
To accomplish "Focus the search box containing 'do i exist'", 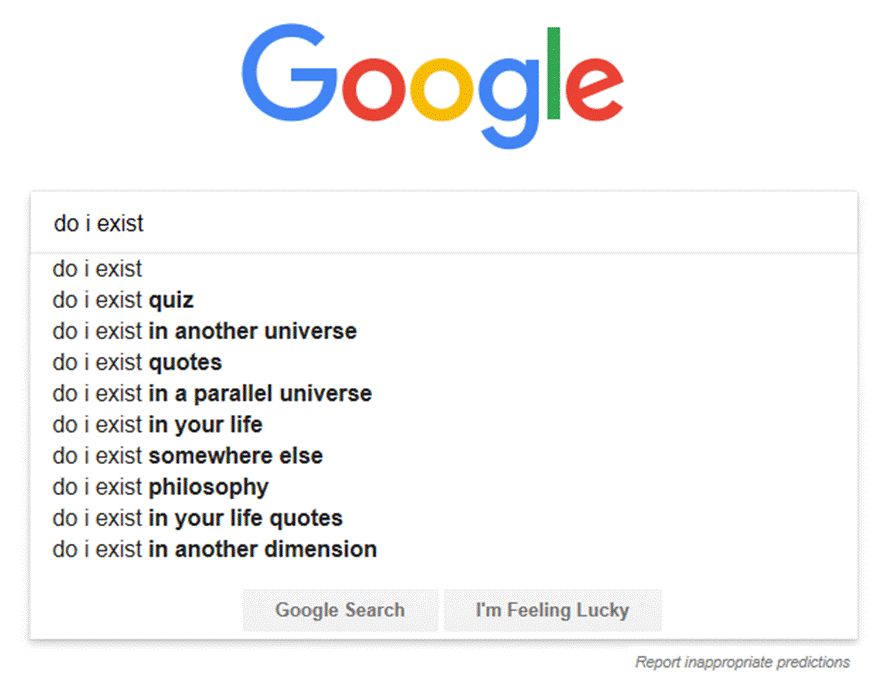I will click(443, 224).
